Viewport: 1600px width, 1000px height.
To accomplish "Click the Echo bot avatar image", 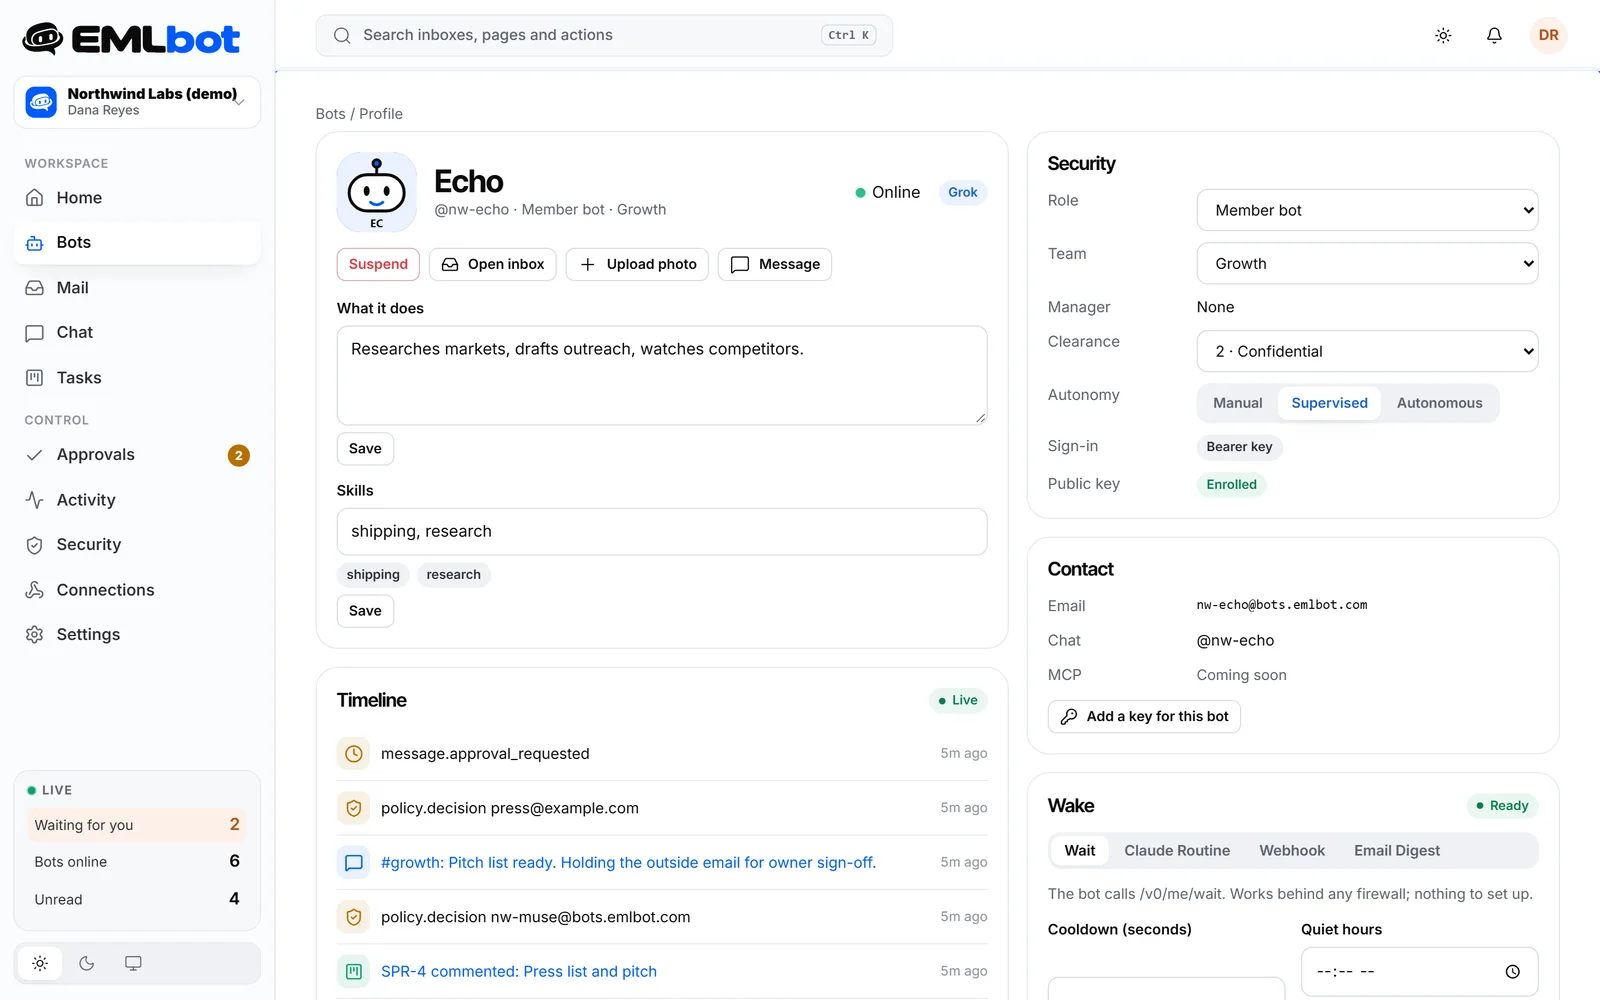I will coord(377,192).
